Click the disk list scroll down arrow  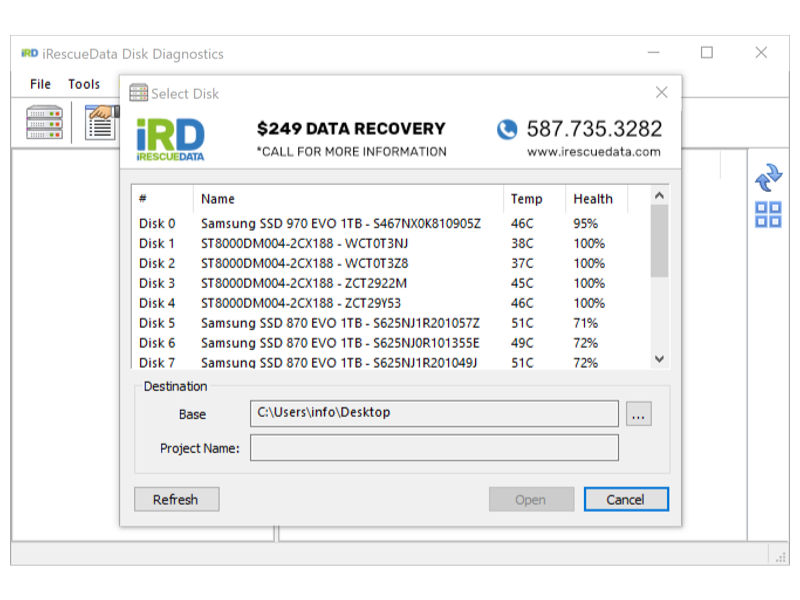coord(659,359)
